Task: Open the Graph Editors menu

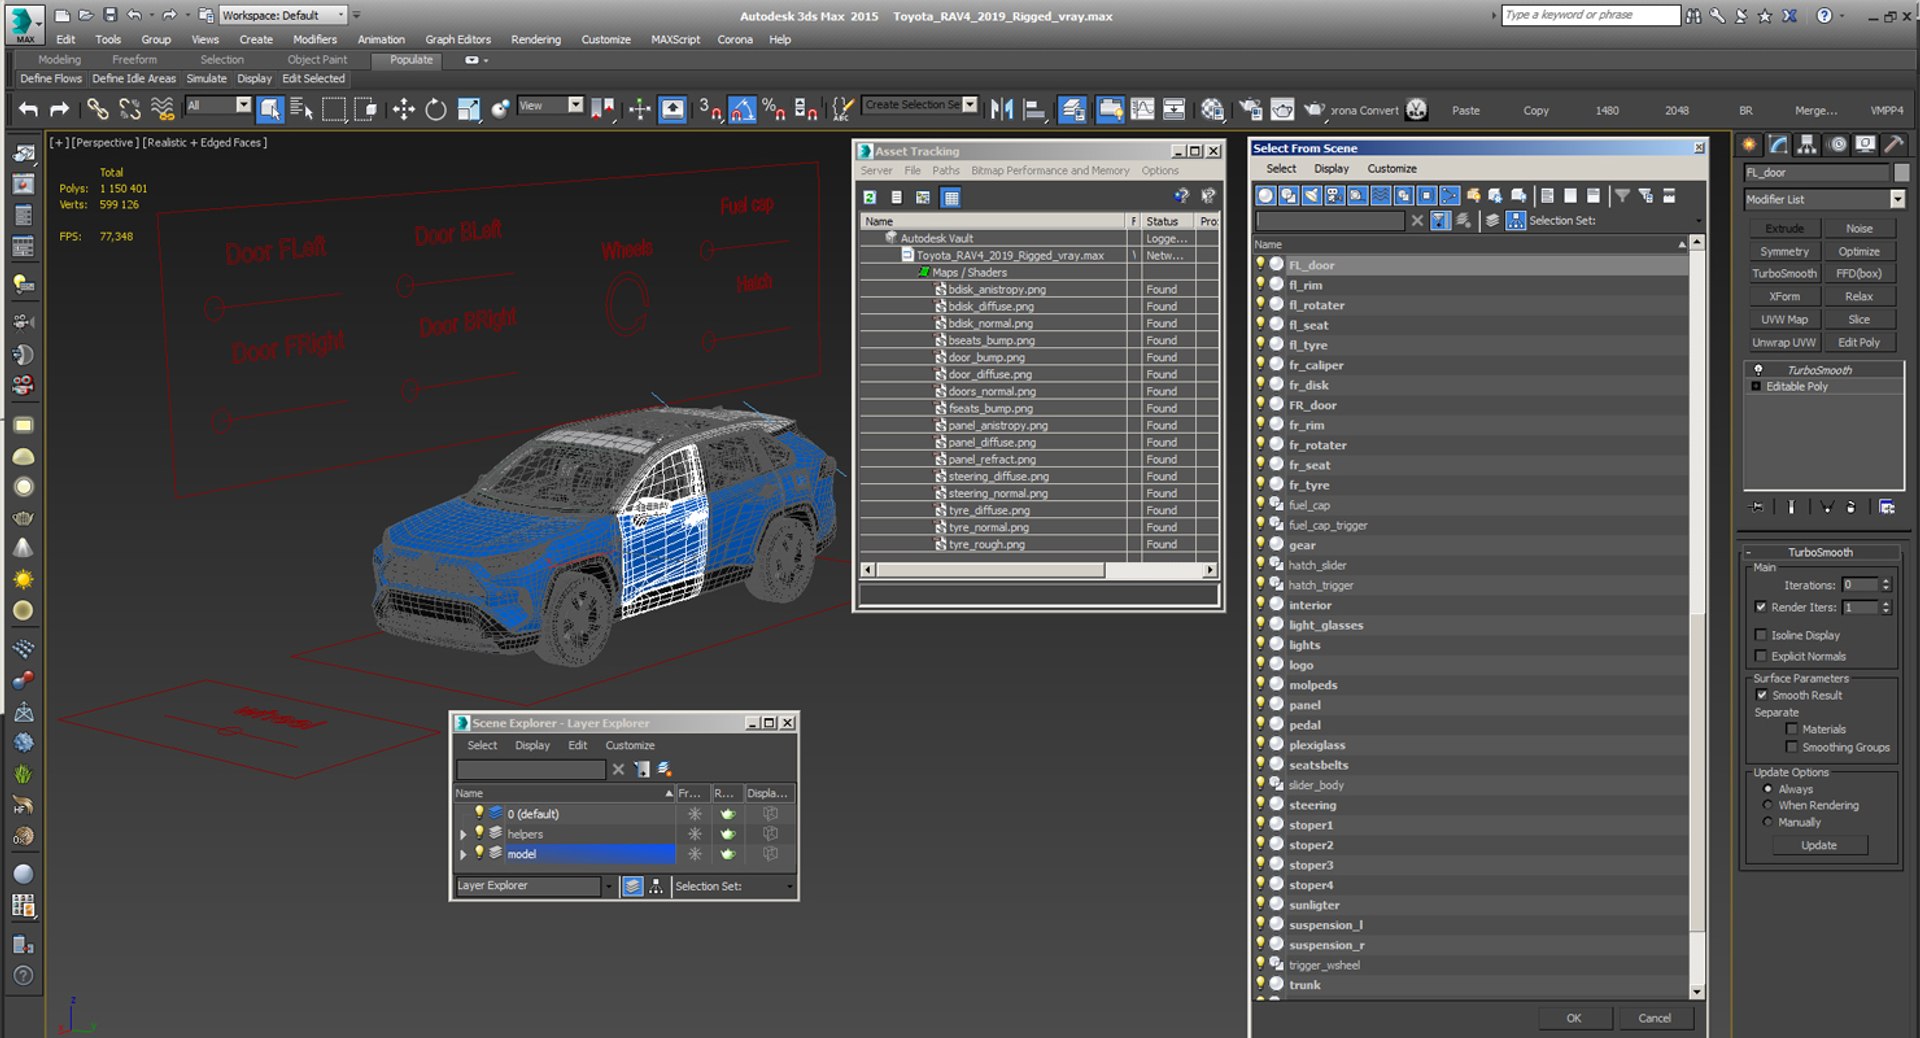Action: point(458,40)
